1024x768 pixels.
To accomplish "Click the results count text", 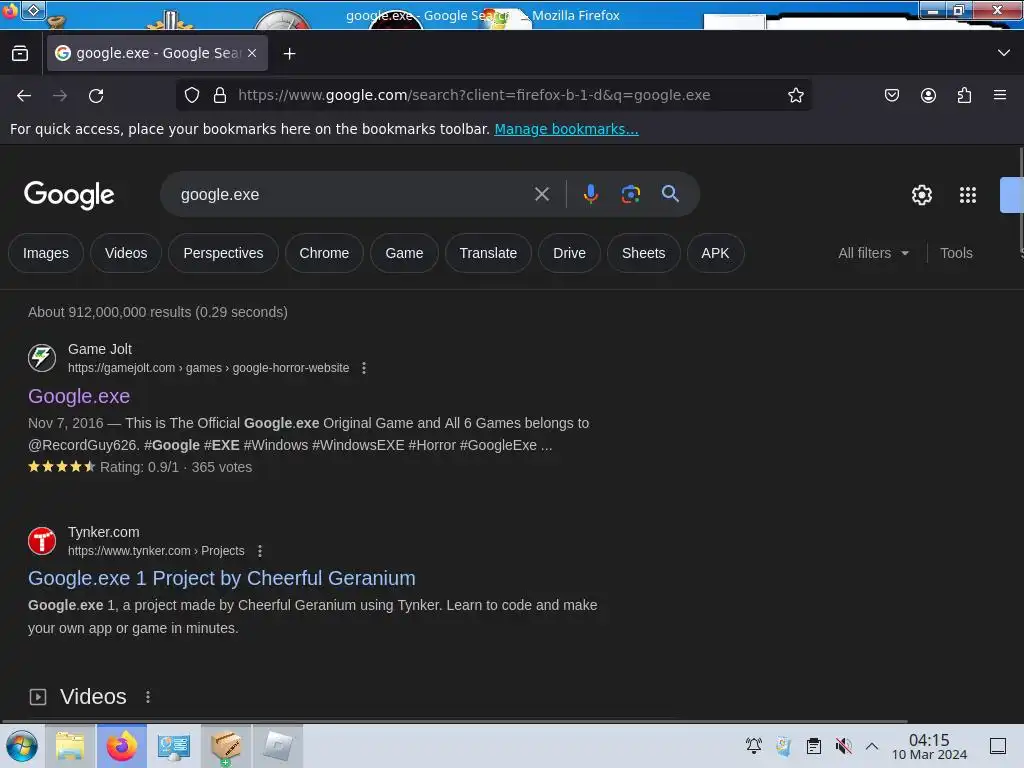I will [x=158, y=312].
